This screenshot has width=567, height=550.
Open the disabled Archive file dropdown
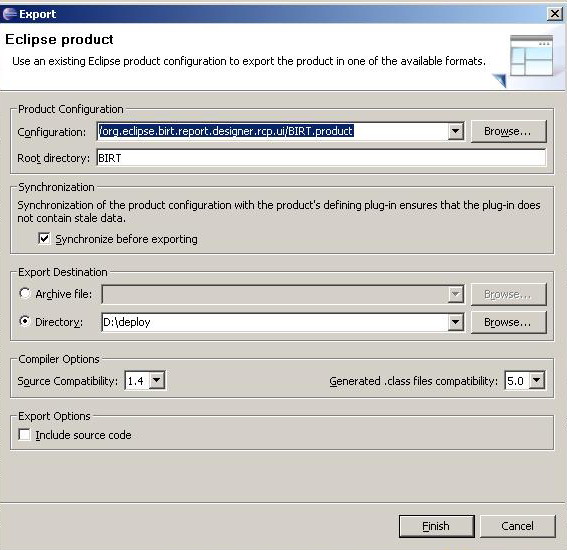456,294
